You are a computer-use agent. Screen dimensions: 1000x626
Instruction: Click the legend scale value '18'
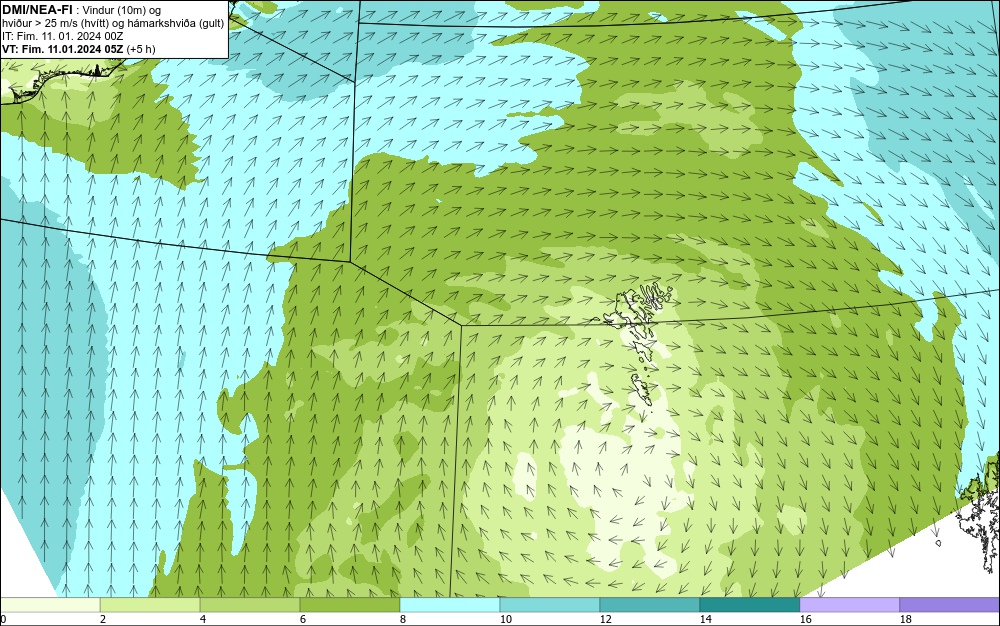(905, 619)
